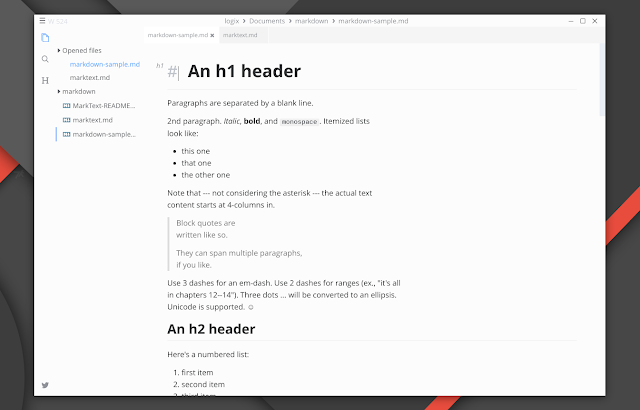Screen dimensions: 640x410
Task: Open the search sidebar panel
Action: click(x=45, y=59)
